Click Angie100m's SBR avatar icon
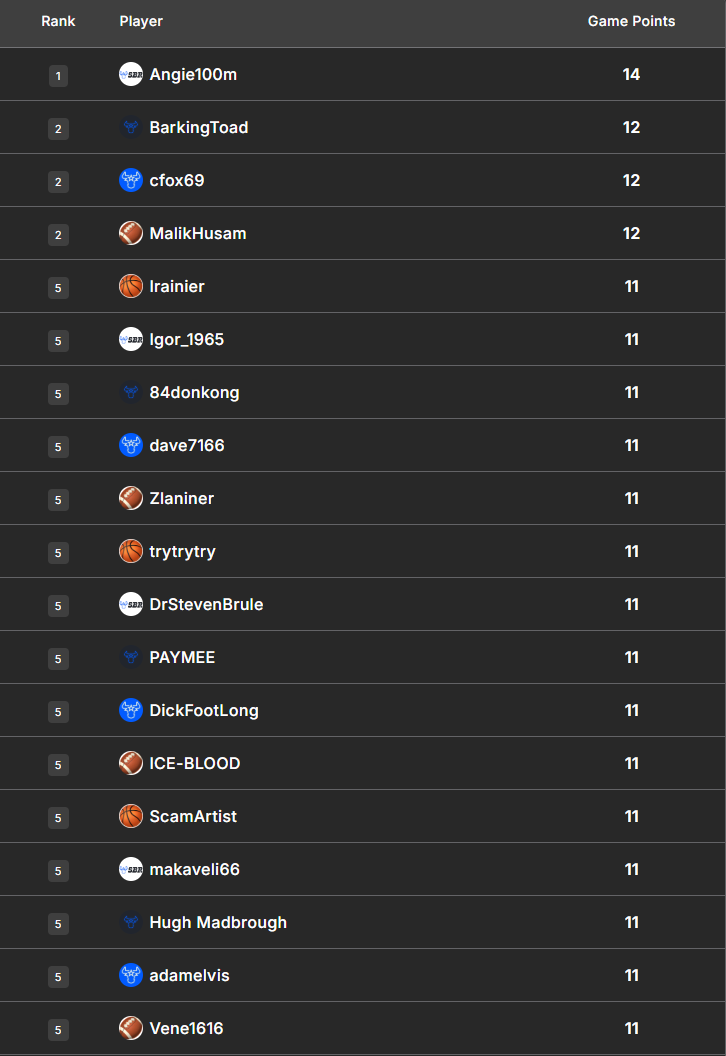 pos(131,74)
